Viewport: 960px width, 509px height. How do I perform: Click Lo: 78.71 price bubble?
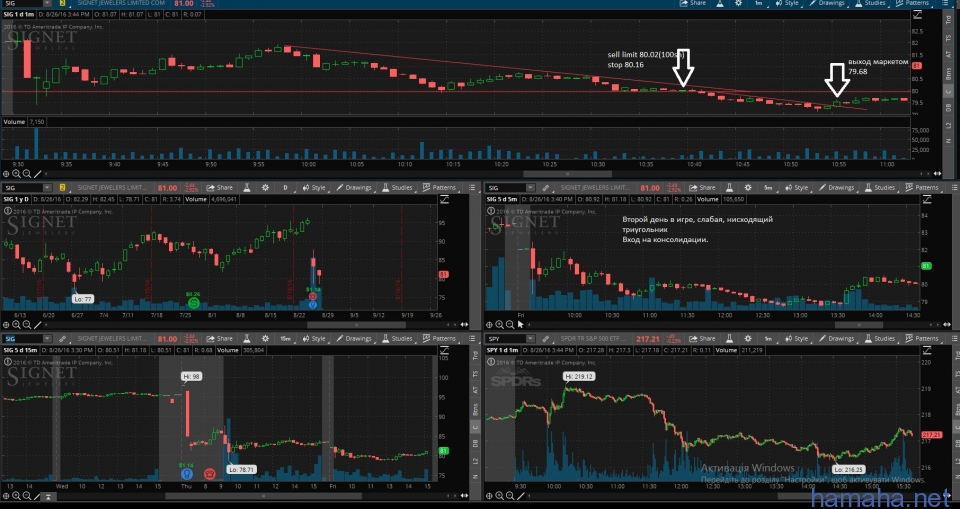[241, 469]
